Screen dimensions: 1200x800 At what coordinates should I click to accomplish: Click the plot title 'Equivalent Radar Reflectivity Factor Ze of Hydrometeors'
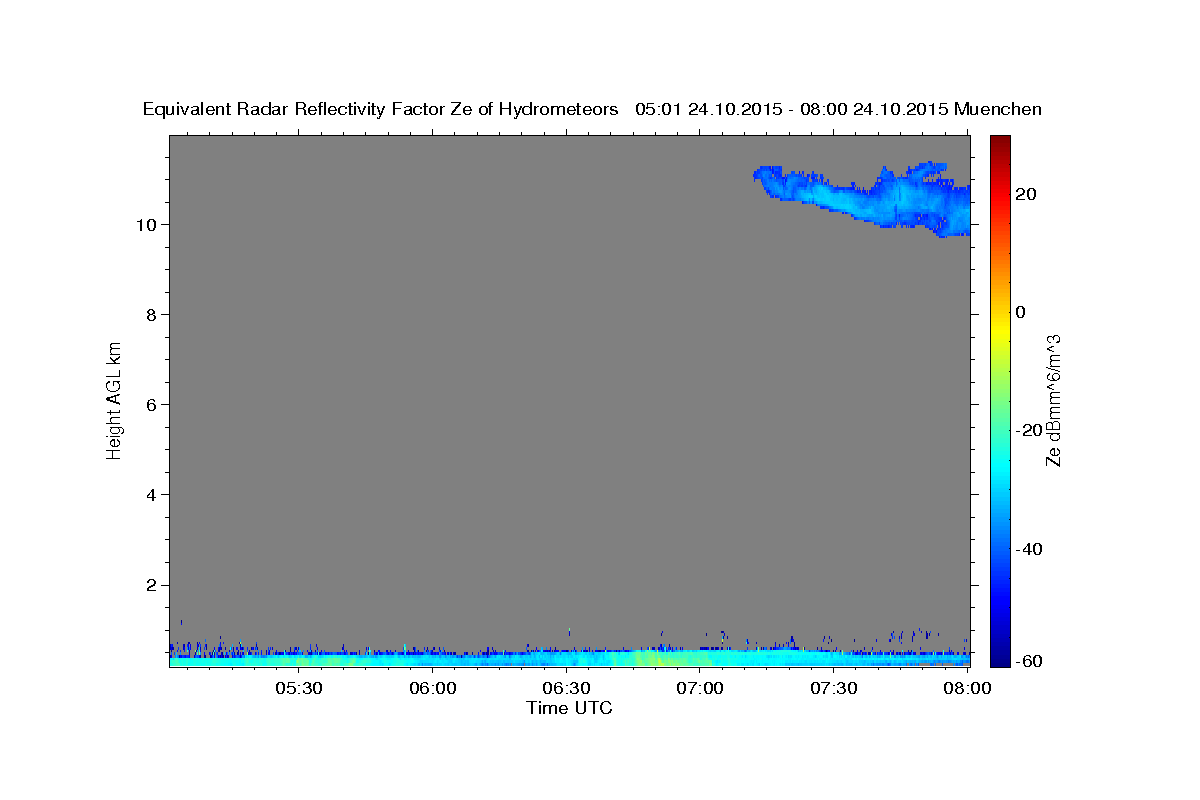coord(381,110)
